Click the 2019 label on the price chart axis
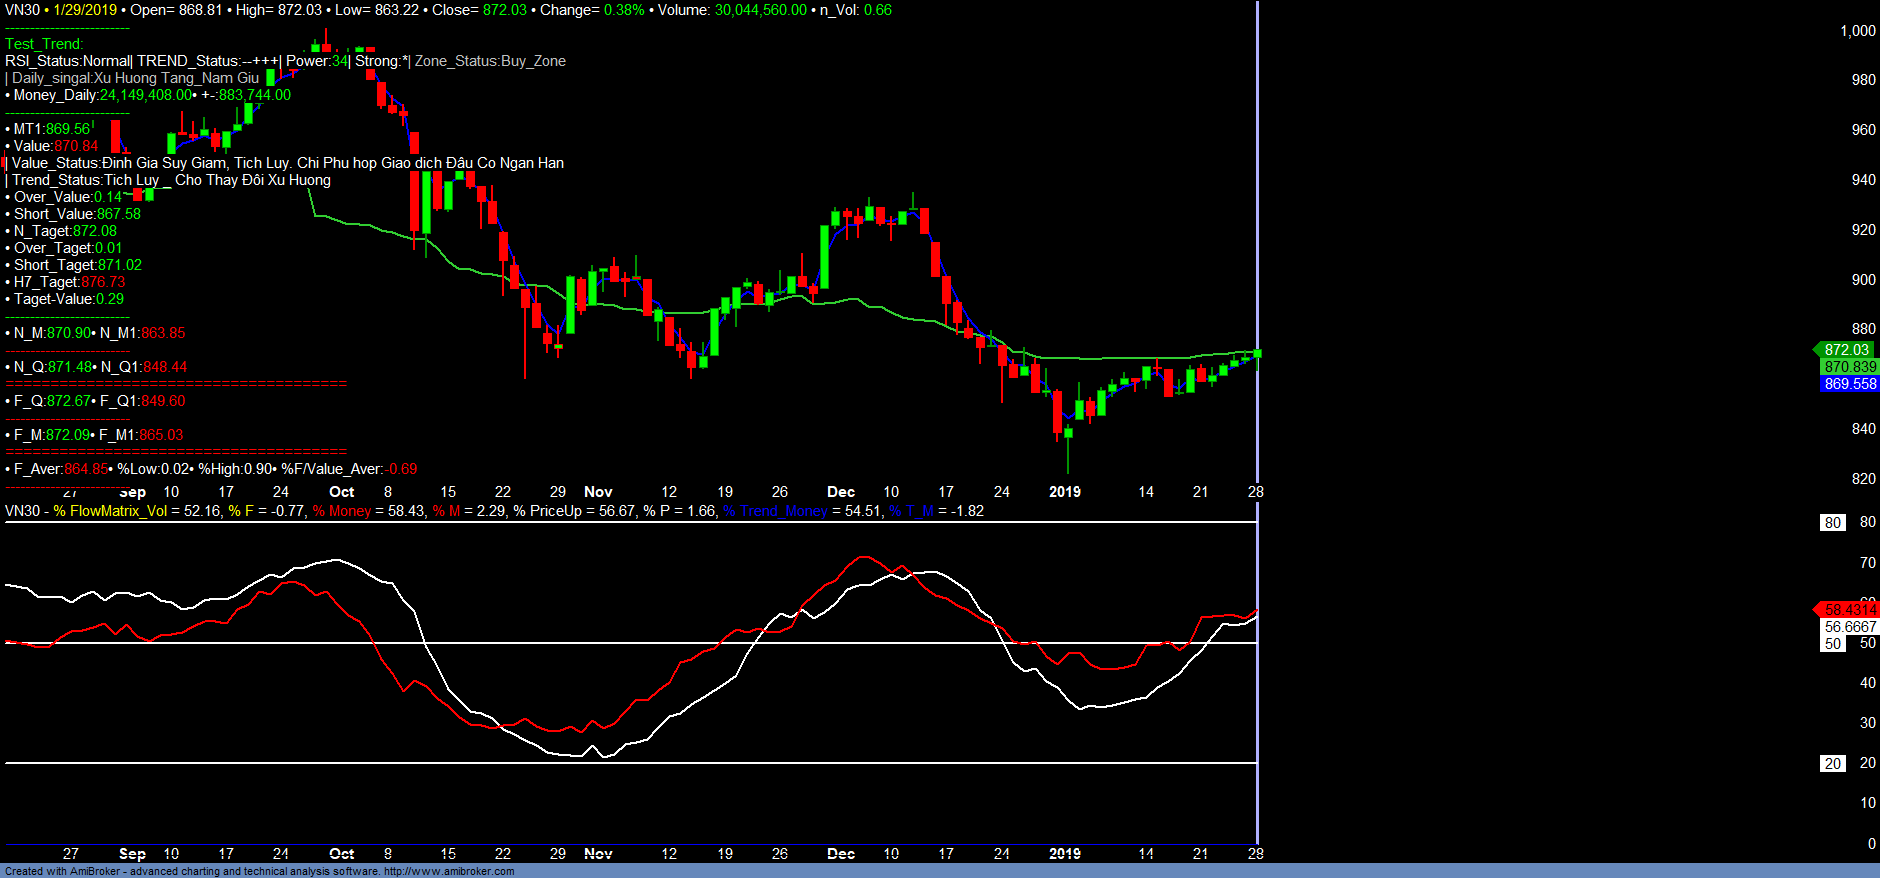Image resolution: width=1880 pixels, height=878 pixels. click(1064, 492)
